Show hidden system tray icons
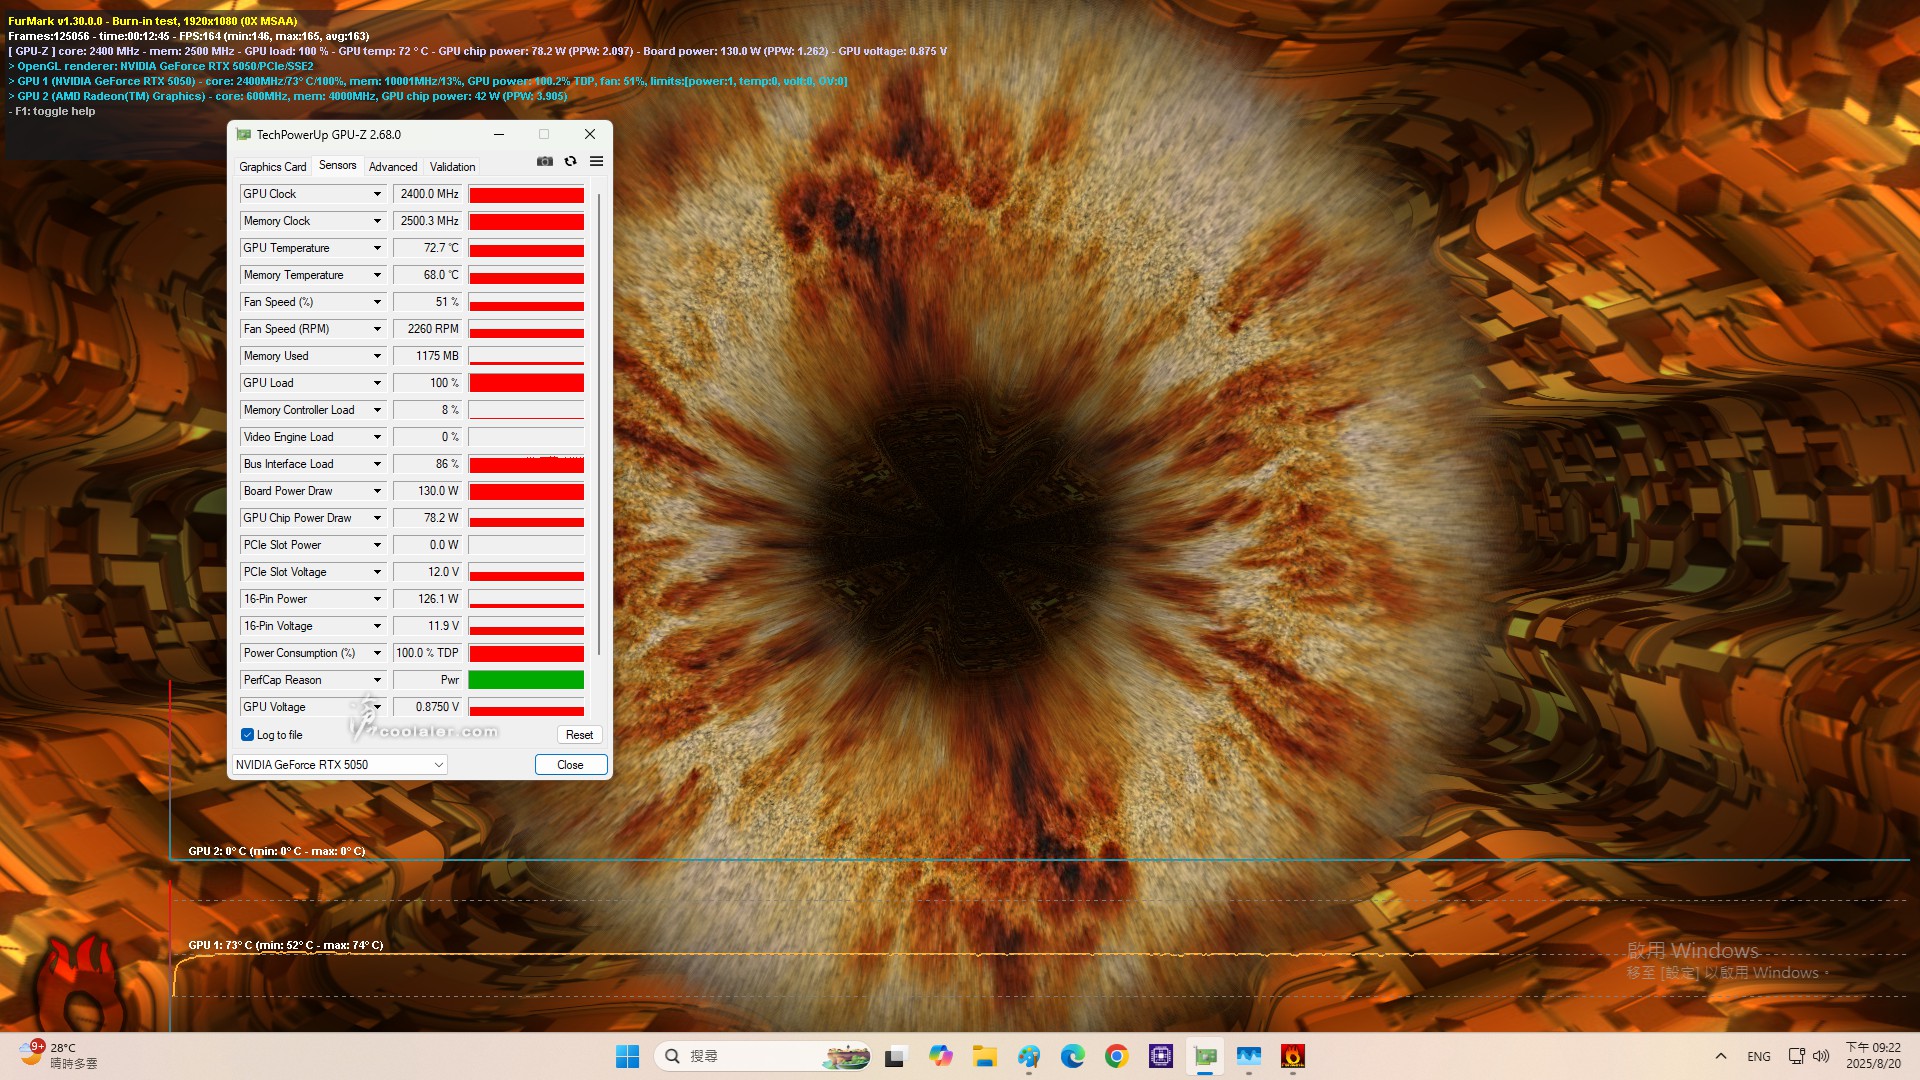This screenshot has width=1920, height=1080. pyautogui.click(x=1721, y=1056)
